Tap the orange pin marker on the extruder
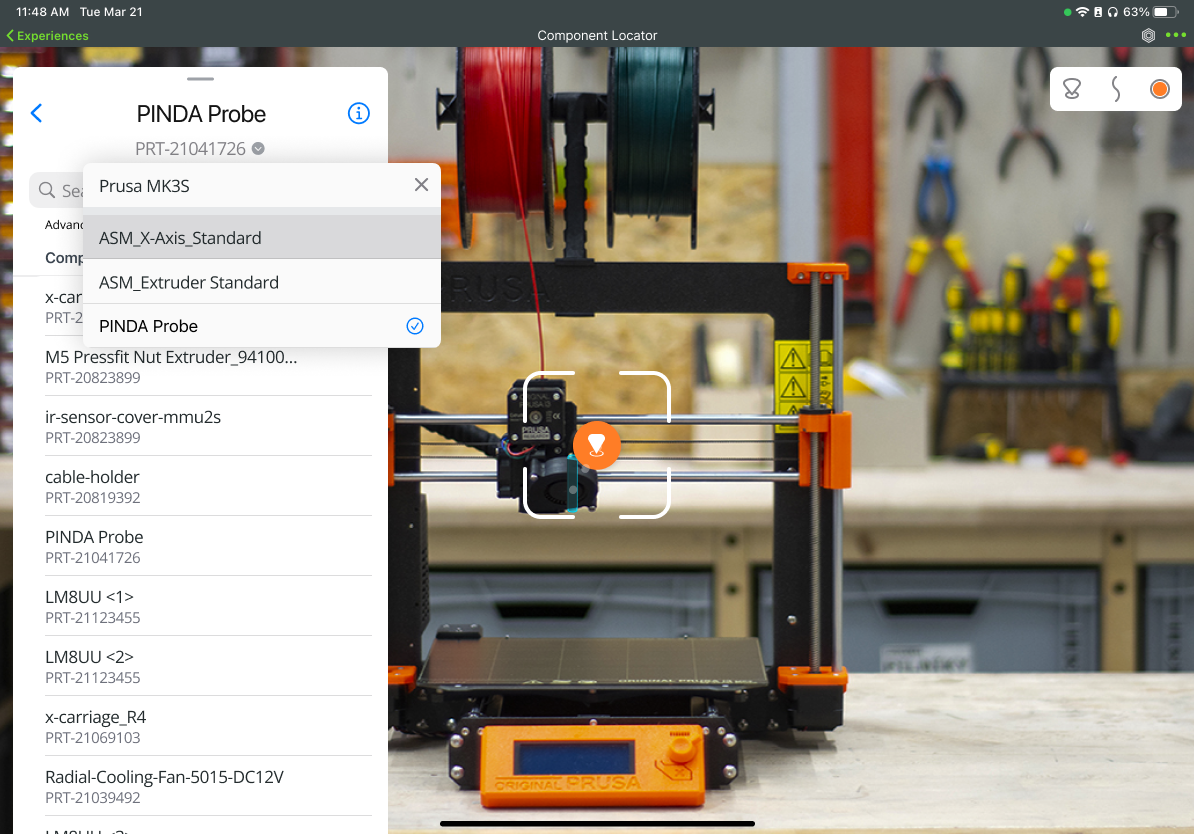 pos(596,445)
